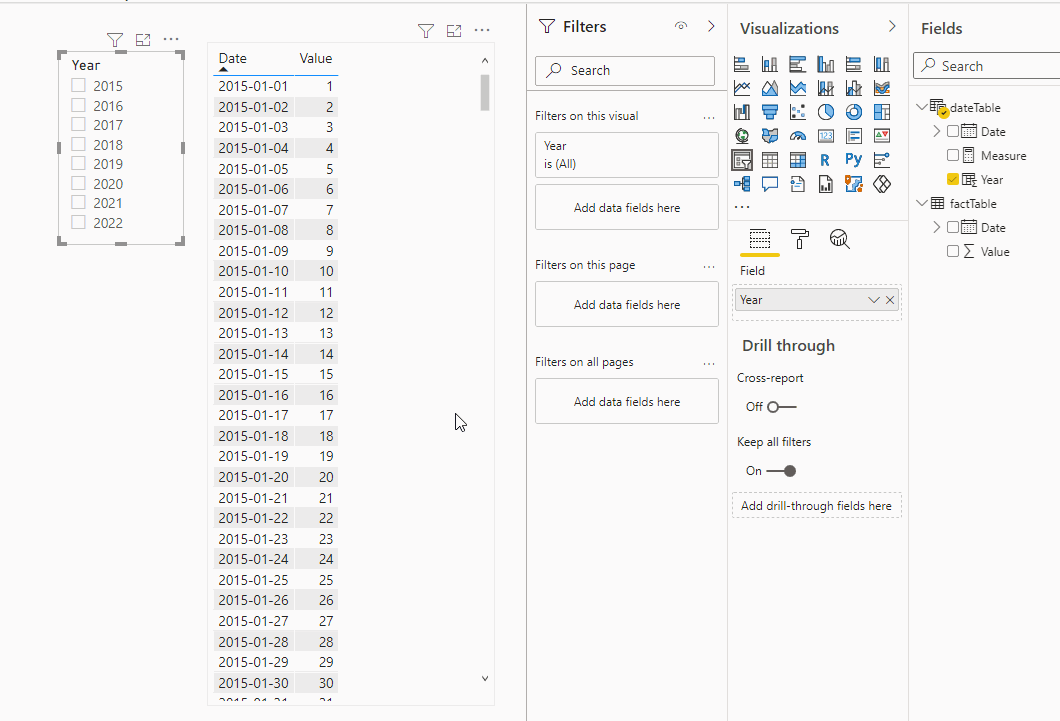Select the Stacked area chart visual
This screenshot has width=1060, height=721.
pyautogui.click(x=798, y=88)
